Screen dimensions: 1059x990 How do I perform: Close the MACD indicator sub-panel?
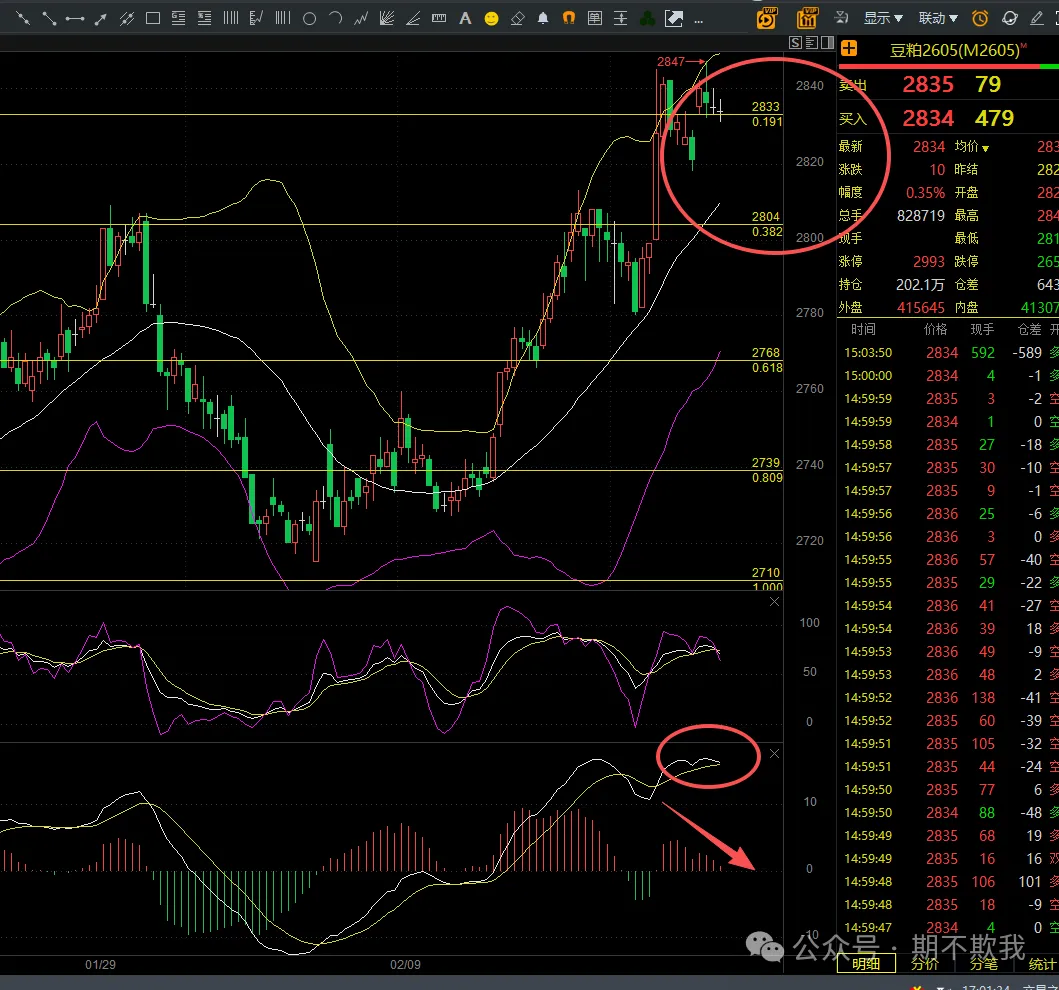pyautogui.click(x=775, y=754)
